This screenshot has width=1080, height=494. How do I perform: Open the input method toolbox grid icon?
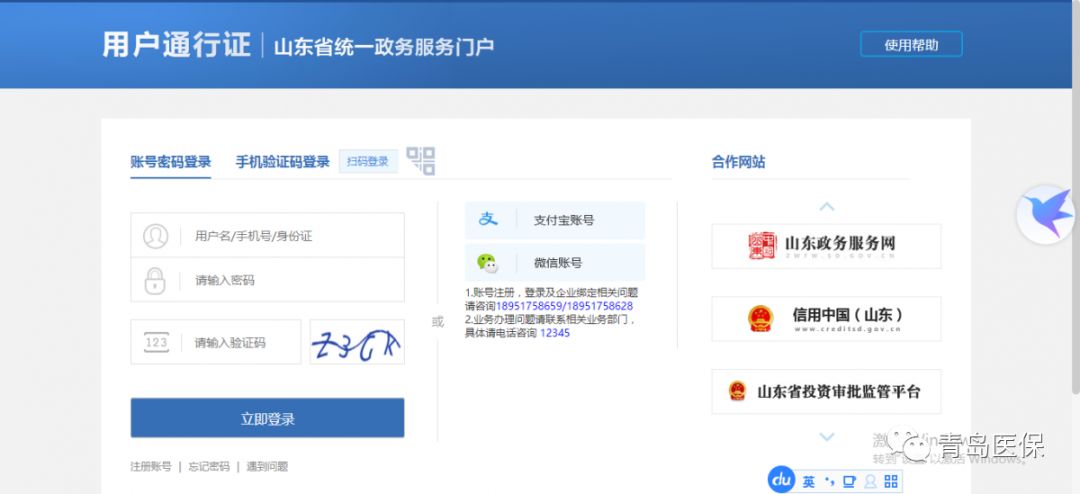click(x=891, y=481)
